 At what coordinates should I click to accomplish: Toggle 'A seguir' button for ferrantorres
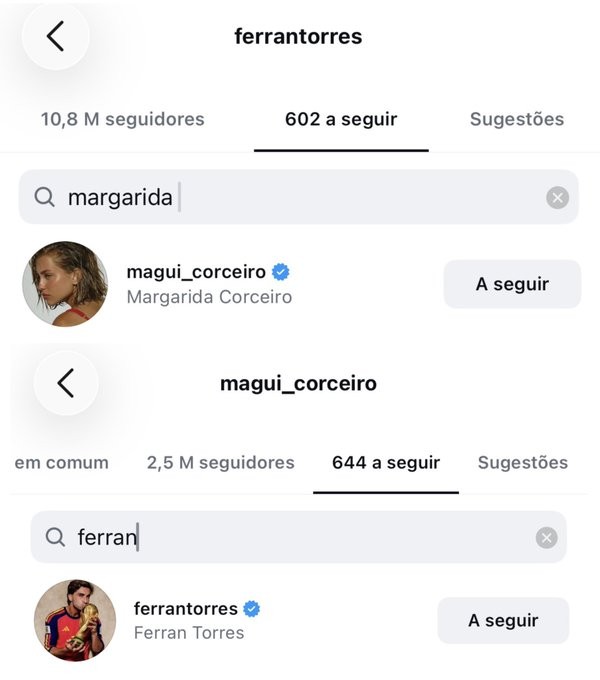point(503,621)
